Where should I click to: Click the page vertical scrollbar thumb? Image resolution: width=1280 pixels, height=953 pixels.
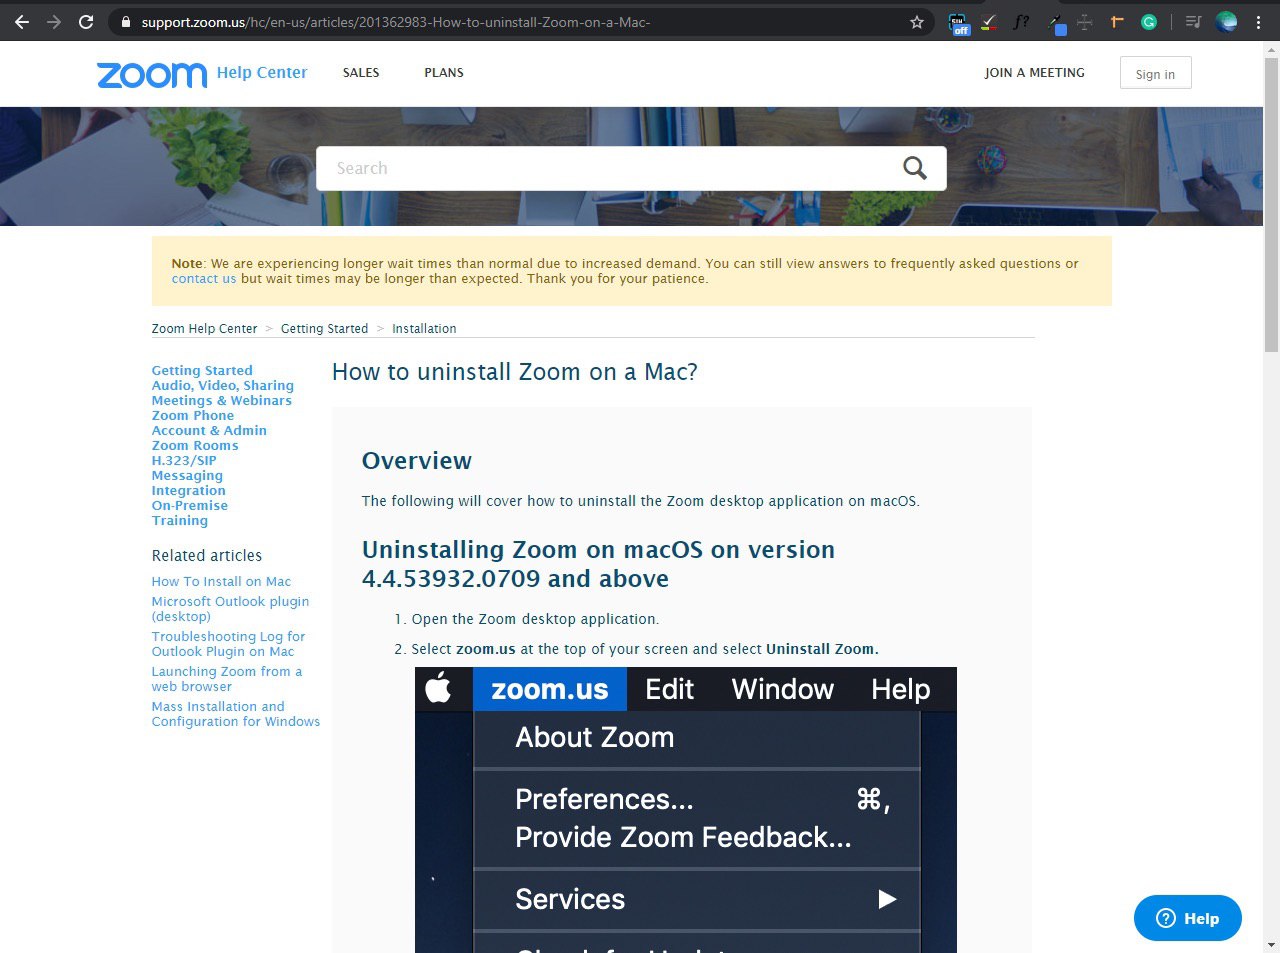click(1271, 203)
